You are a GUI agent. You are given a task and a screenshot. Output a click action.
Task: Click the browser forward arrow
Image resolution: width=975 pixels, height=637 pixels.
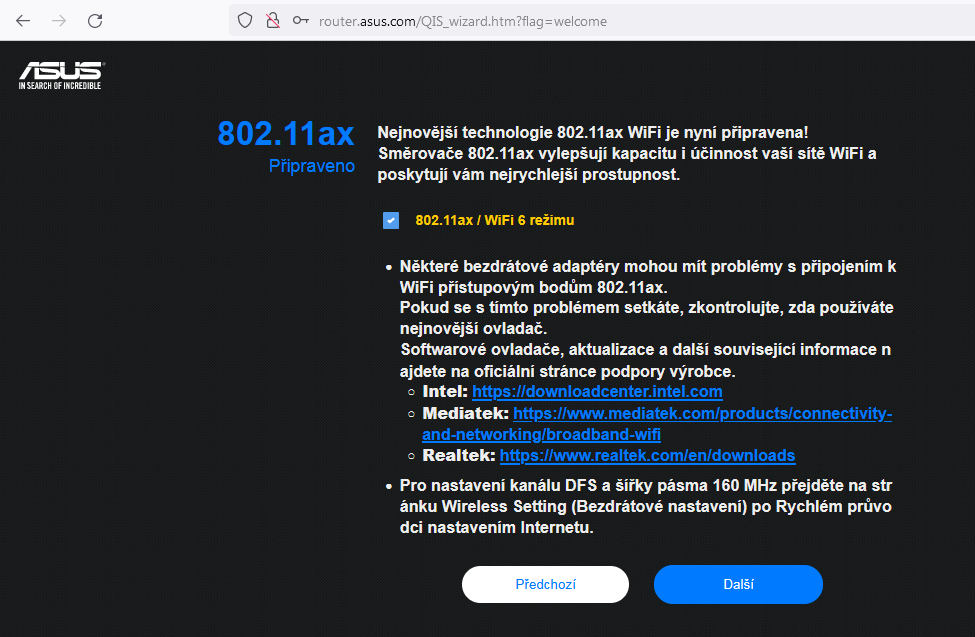pyautogui.click(x=59, y=21)
